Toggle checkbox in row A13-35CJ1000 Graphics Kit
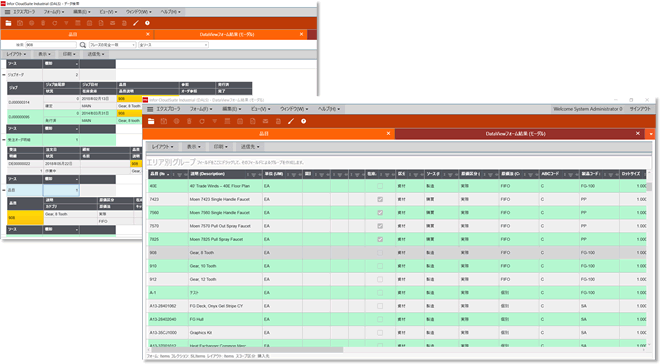This screenshot has width=660, height=364. tap(380, 333)
